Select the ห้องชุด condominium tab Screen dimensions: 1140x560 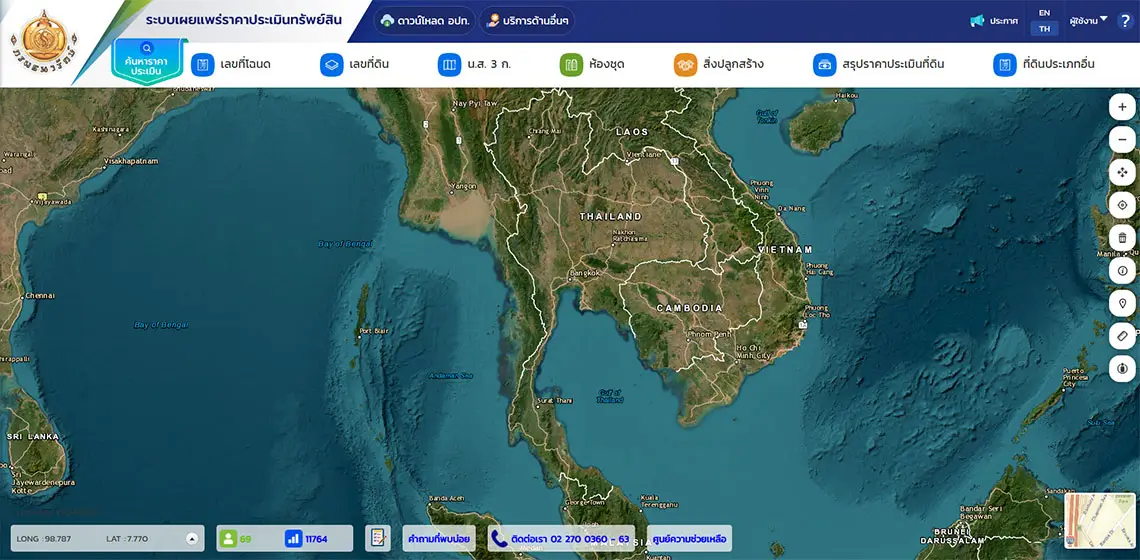click(x=592, y=65)
